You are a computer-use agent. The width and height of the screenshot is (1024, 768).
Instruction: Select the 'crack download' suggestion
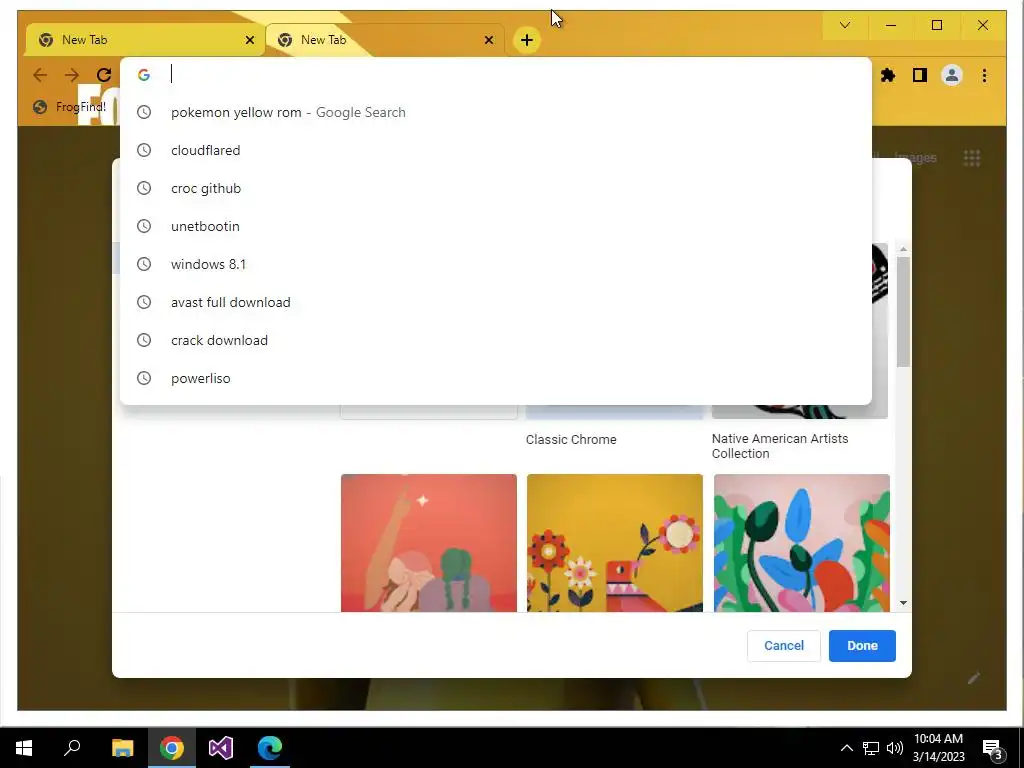point(496,340)
